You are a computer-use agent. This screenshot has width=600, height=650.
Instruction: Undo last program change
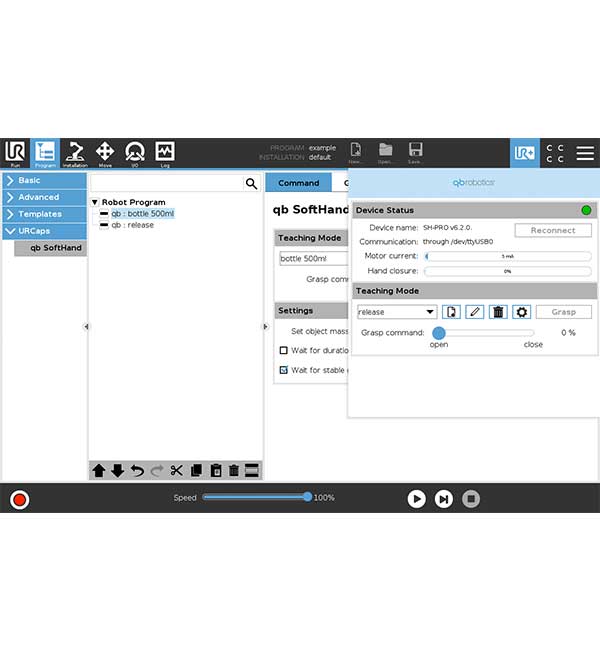137,471
